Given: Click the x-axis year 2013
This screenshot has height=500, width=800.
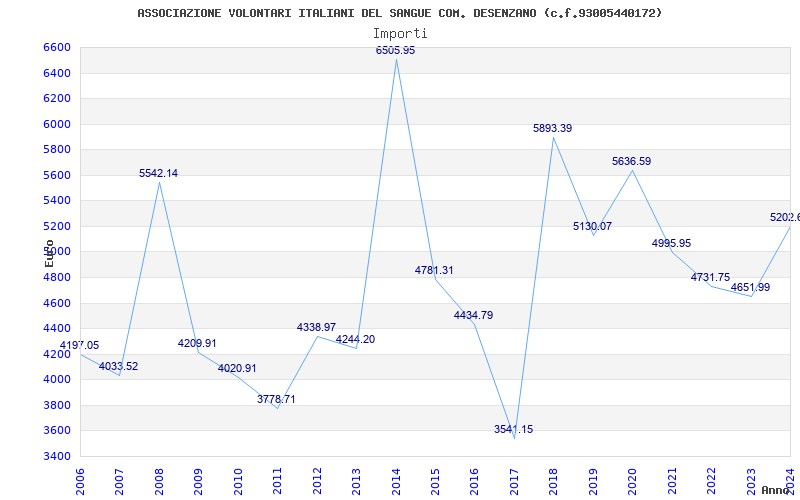Looking at the screenshot, I should (356, 482).
